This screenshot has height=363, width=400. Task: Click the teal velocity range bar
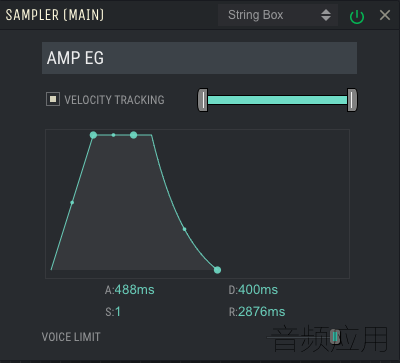click(277, 100)
